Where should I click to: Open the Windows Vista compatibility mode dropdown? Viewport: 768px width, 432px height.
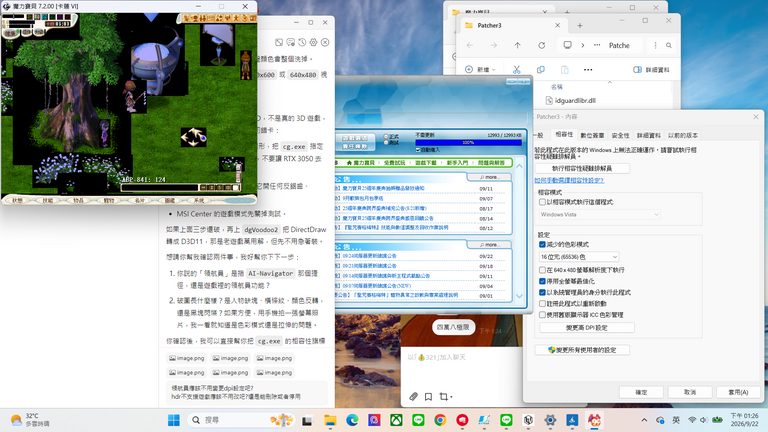pos(600,215)
